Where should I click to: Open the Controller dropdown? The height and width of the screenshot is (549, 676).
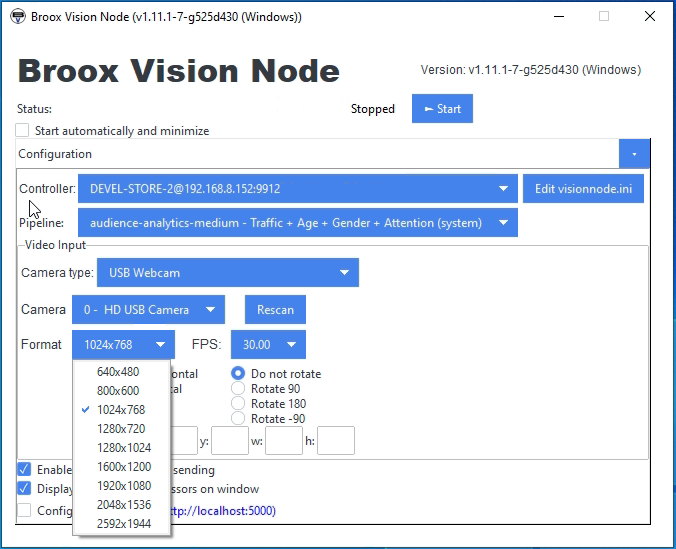click(x=297, y=188)
